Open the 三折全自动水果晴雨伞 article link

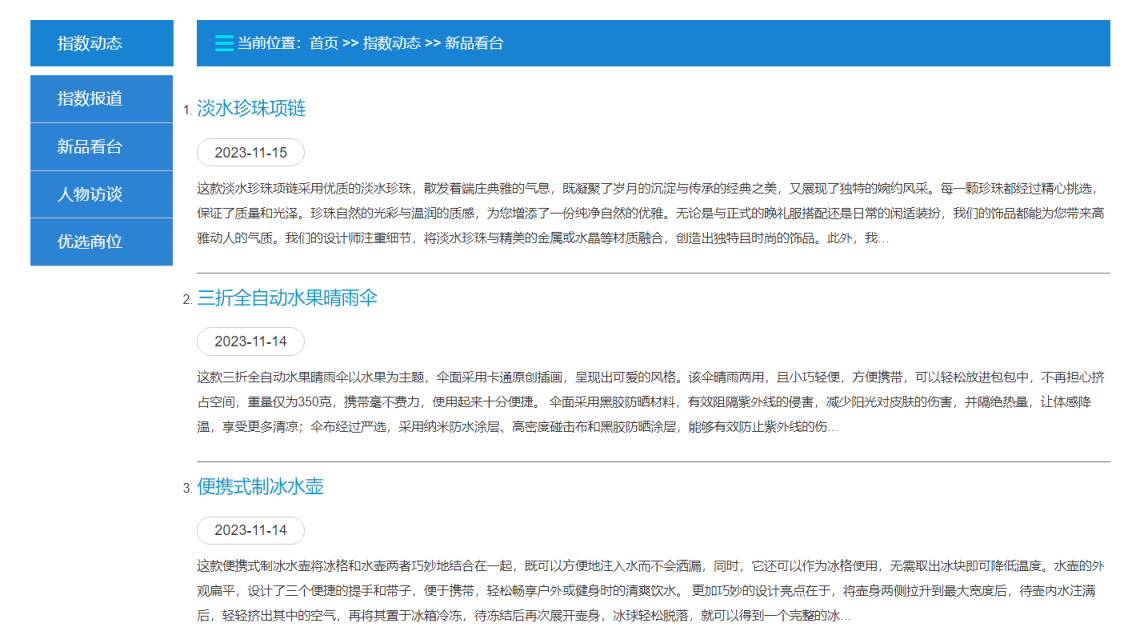pos(287,298)
